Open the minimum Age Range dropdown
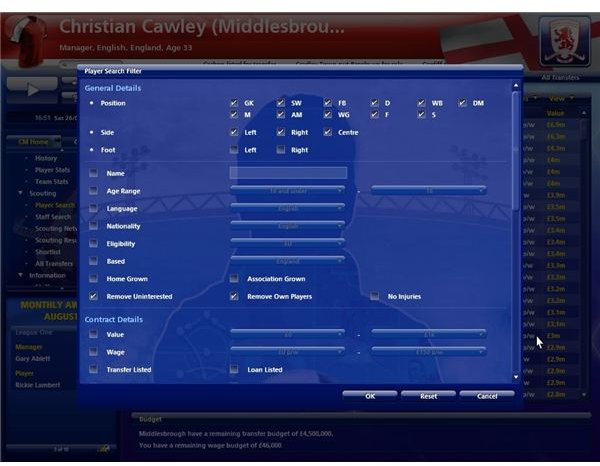 (x=287, y=191)
